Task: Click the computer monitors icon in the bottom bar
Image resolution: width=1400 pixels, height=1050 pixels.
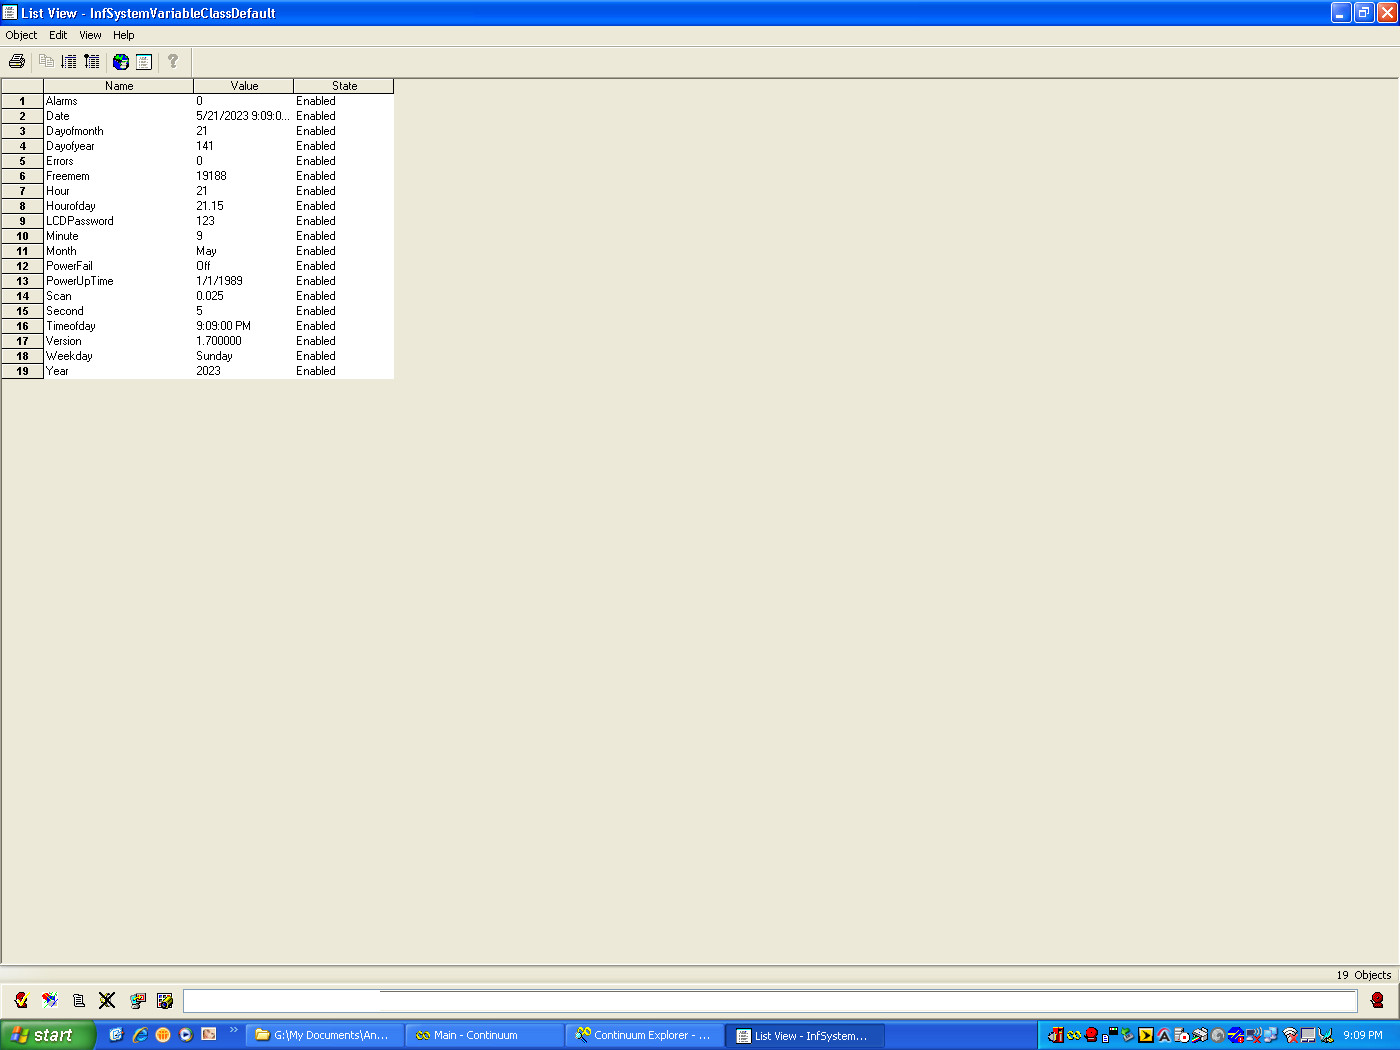Action: point(137,1000)
